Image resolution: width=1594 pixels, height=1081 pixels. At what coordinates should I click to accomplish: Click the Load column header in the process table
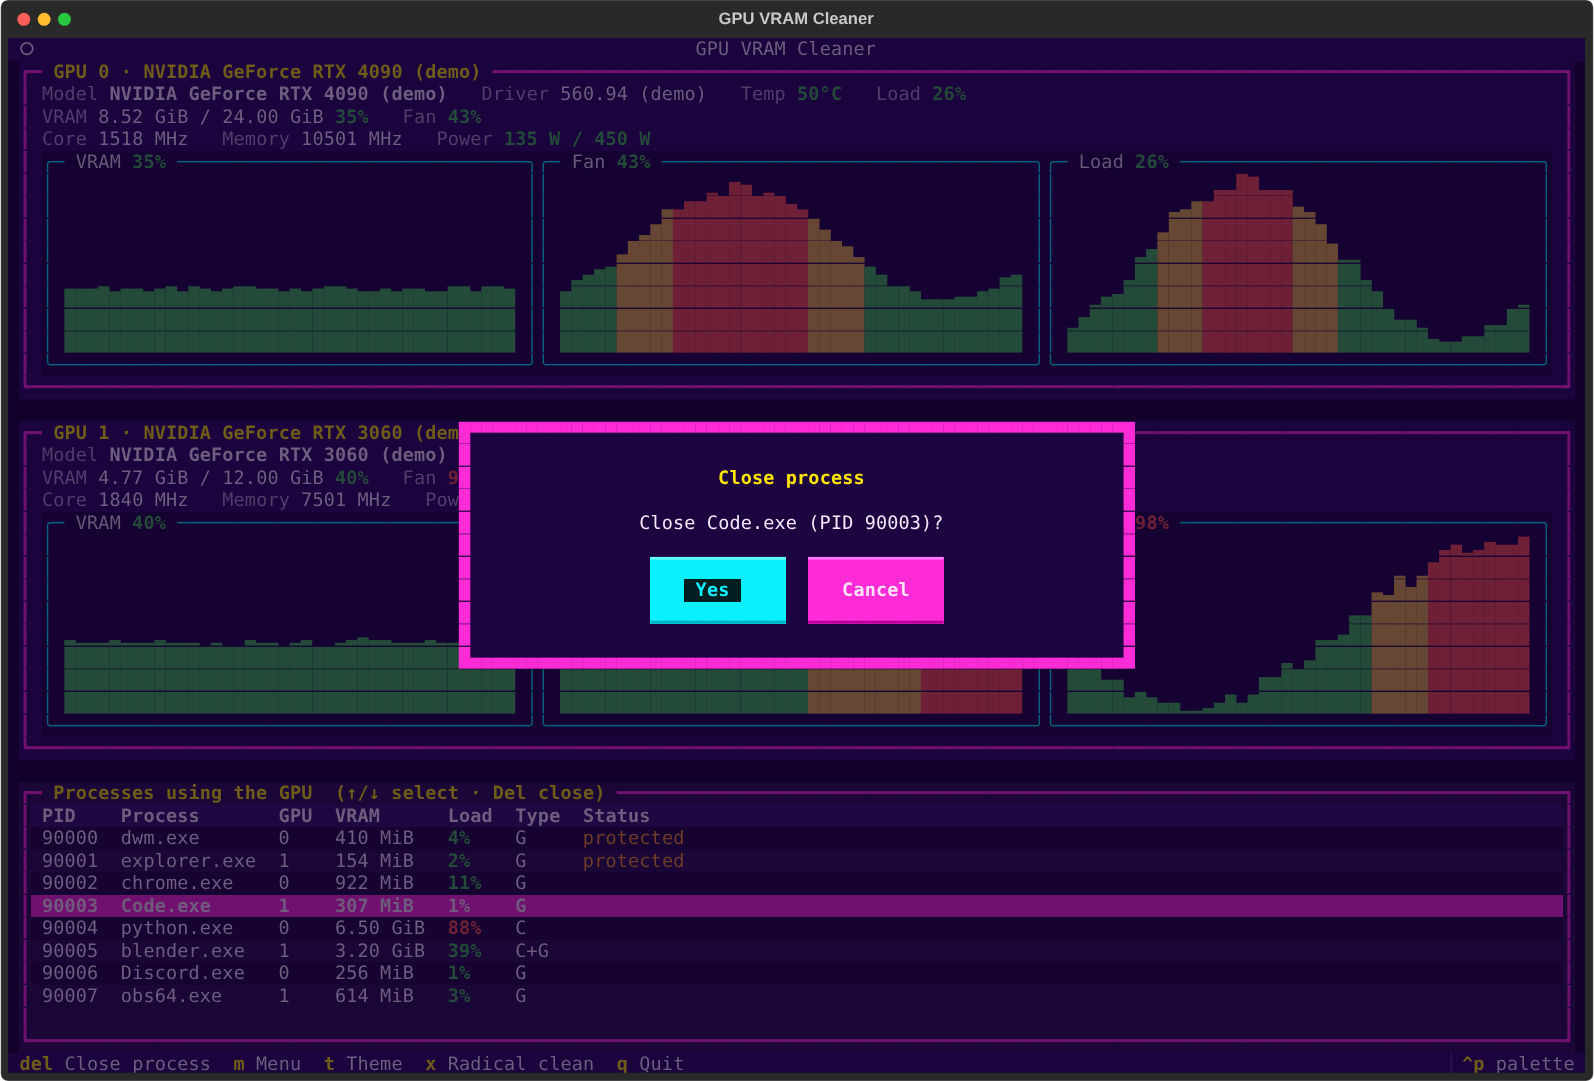click(x=470, y=816)
